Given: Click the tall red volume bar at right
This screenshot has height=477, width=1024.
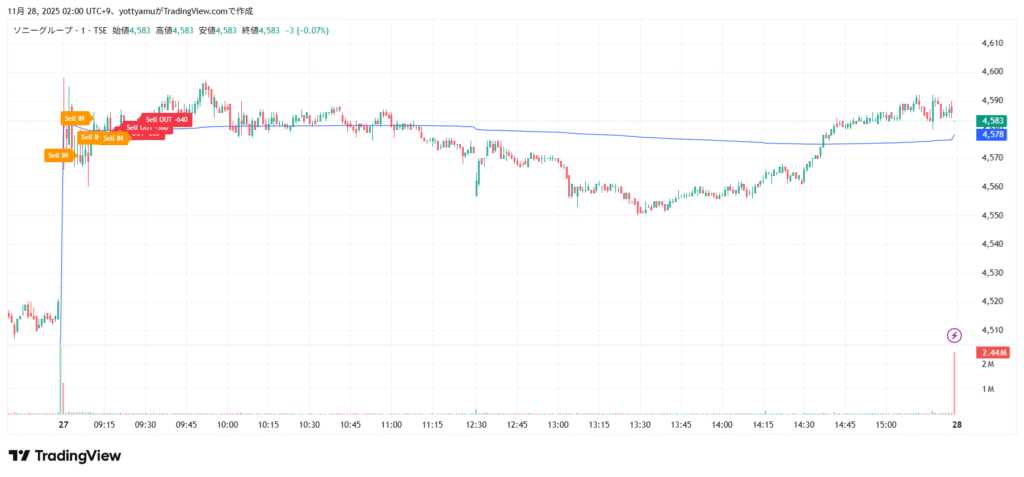Looking at the screenshot, I should [x=955, y=385].
